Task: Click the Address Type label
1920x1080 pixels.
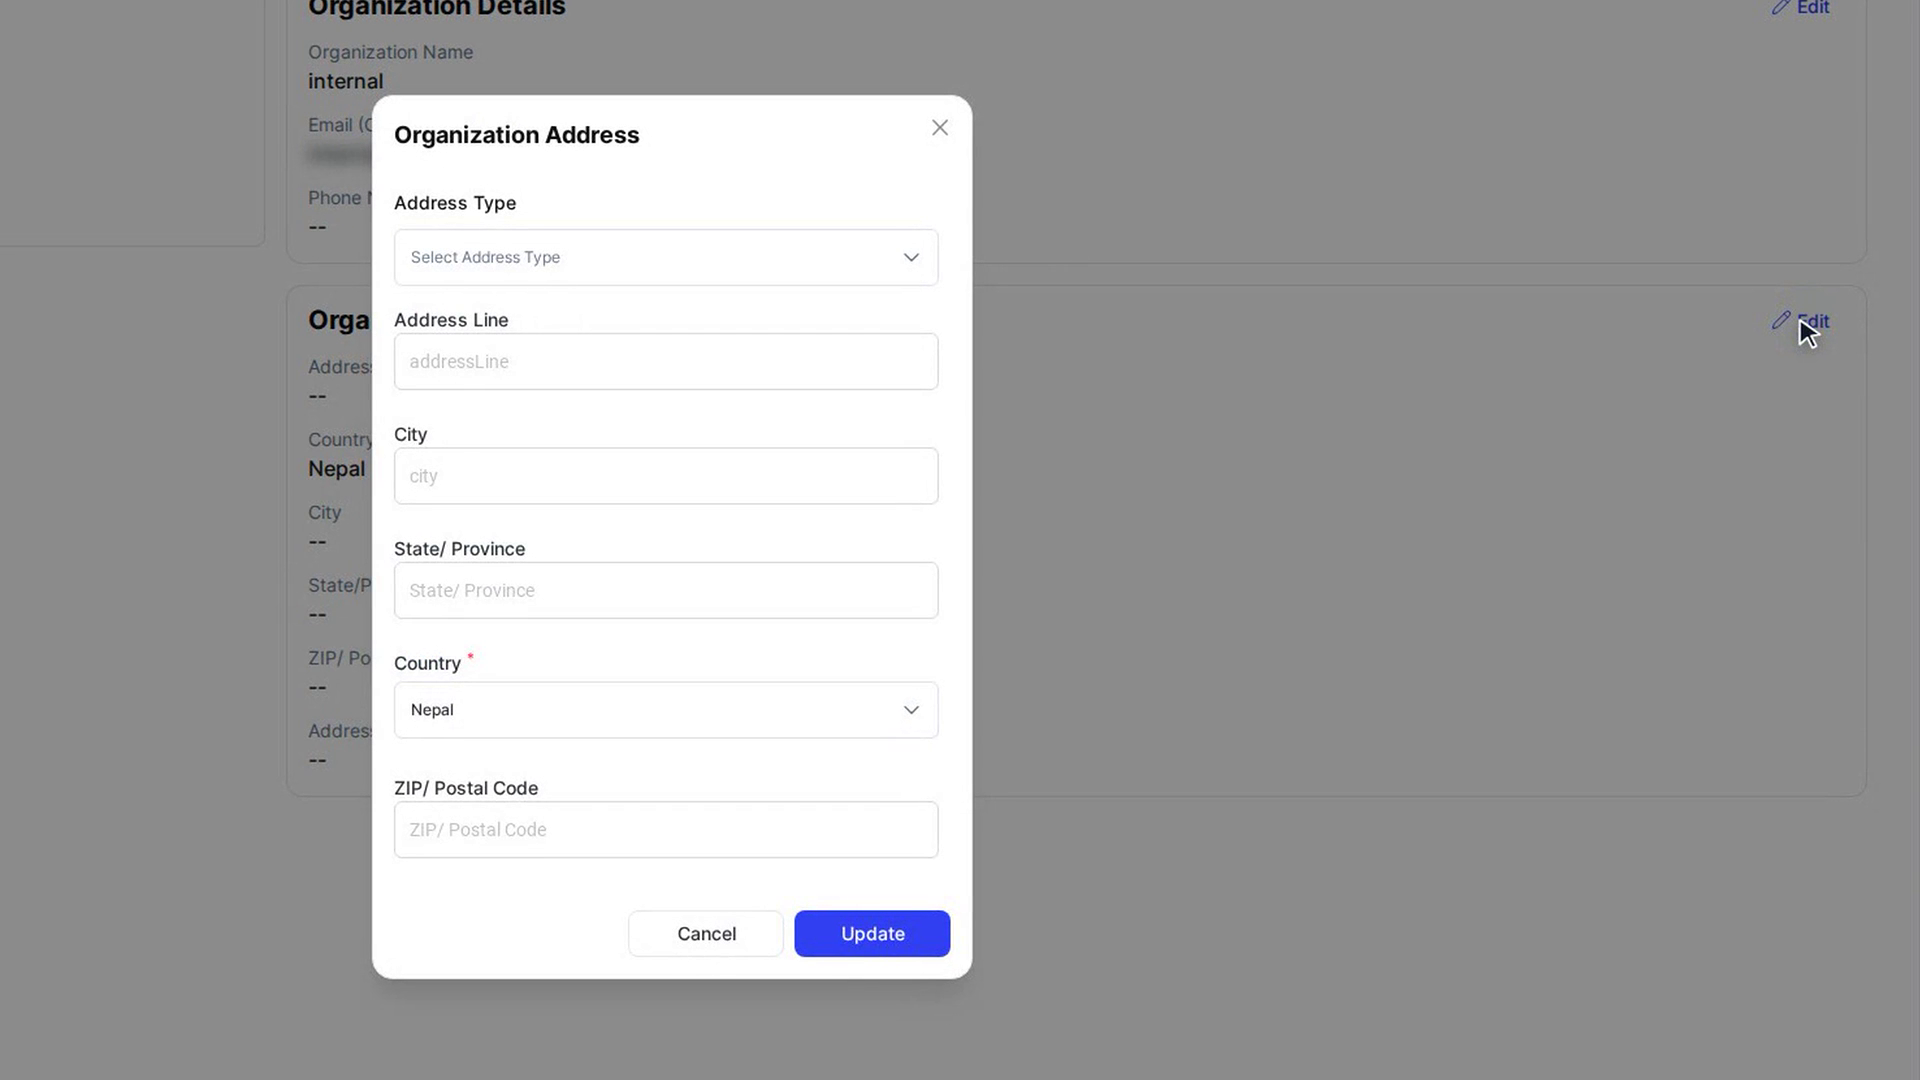Action: click(455, 203)
